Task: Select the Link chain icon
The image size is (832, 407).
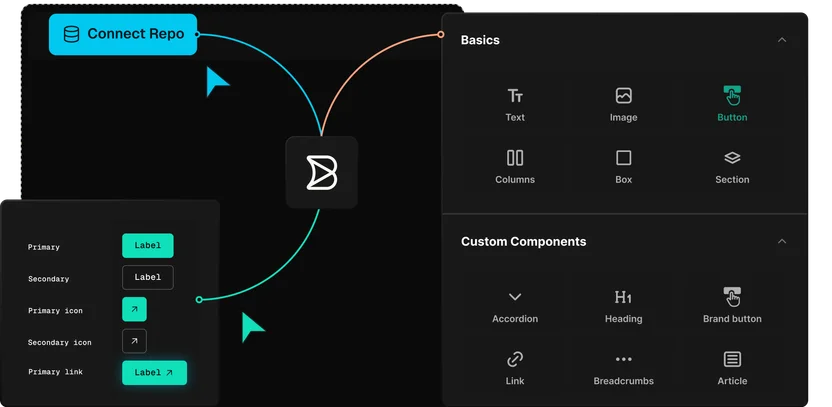Action: click(515, 359)
